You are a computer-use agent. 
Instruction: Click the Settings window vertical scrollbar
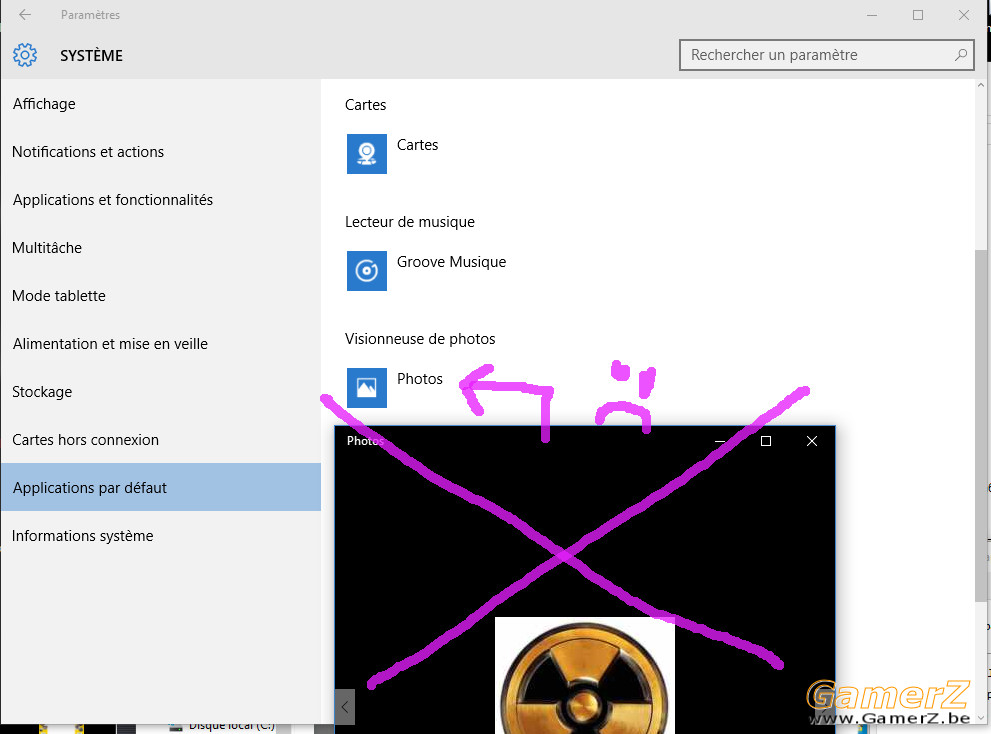point(981,425)
